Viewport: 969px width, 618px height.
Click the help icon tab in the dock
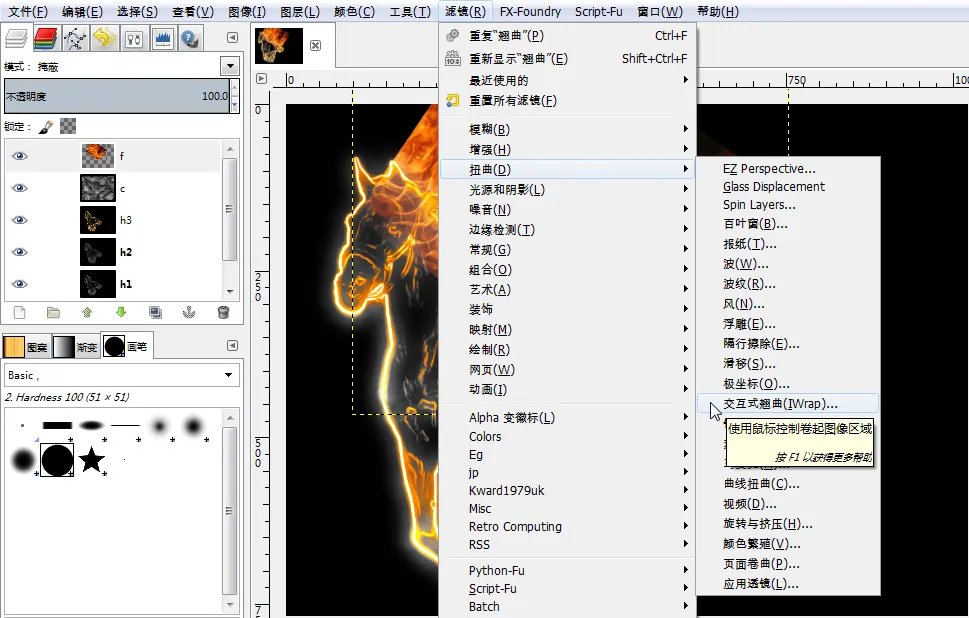coord(190,39)
